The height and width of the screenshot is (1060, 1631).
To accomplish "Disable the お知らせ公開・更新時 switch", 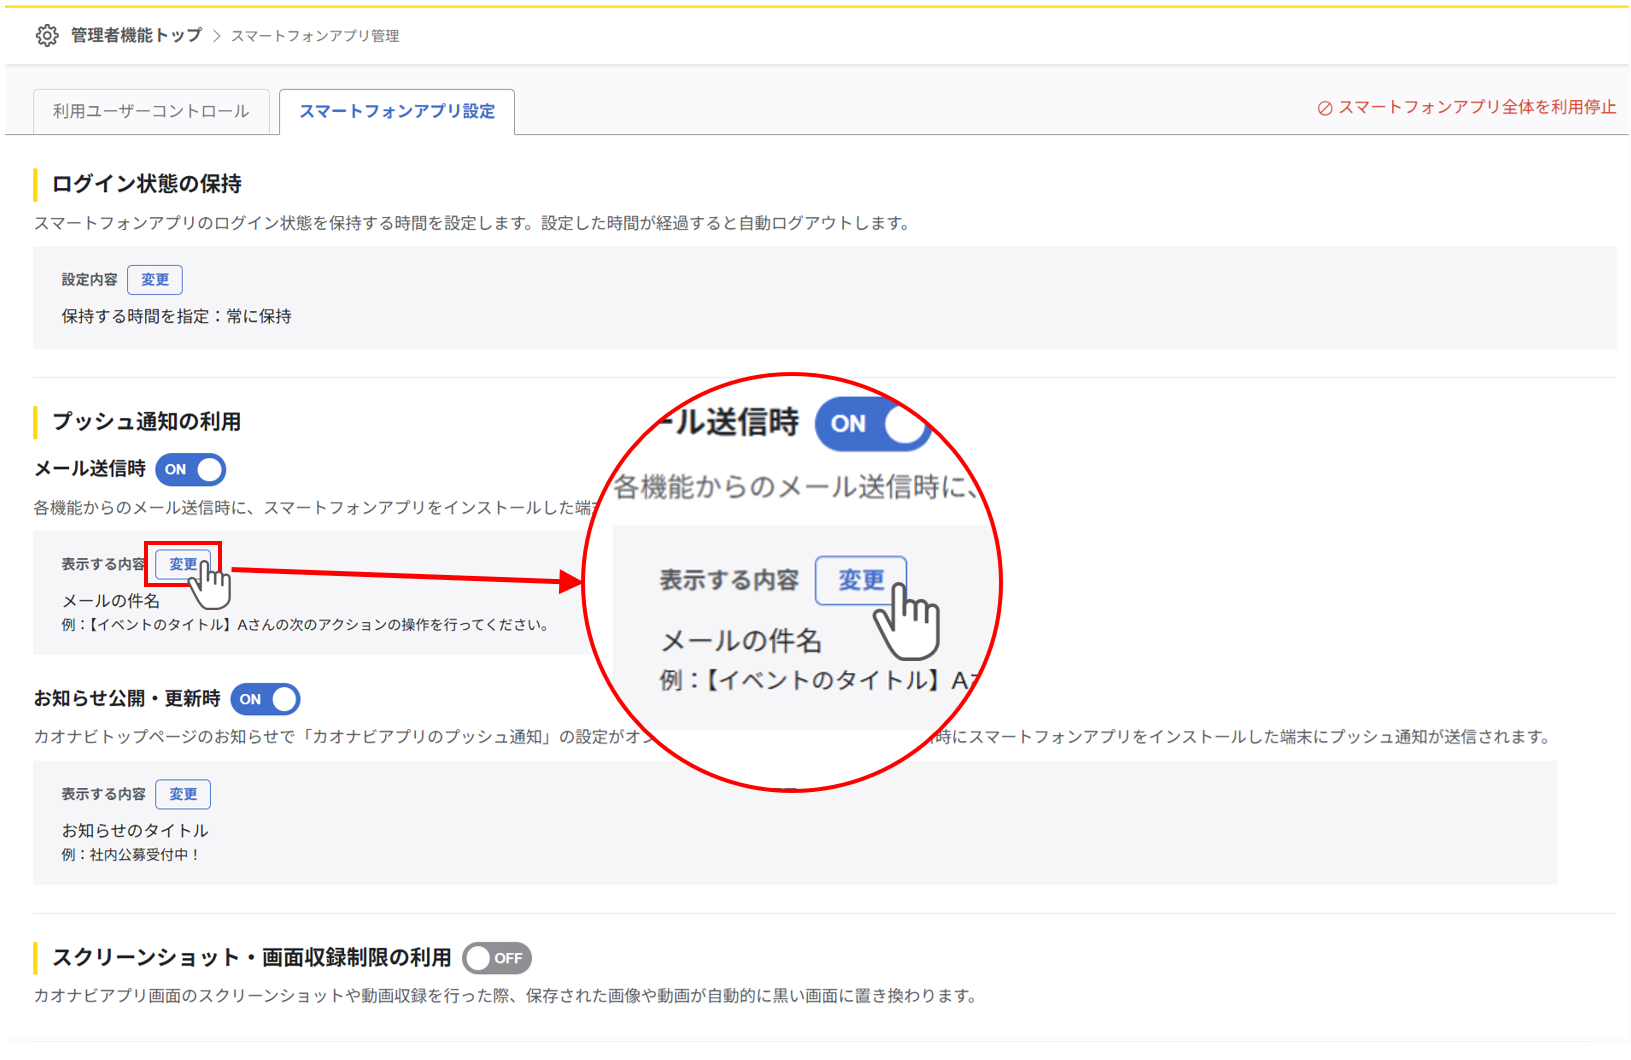I will click(265, 699).
